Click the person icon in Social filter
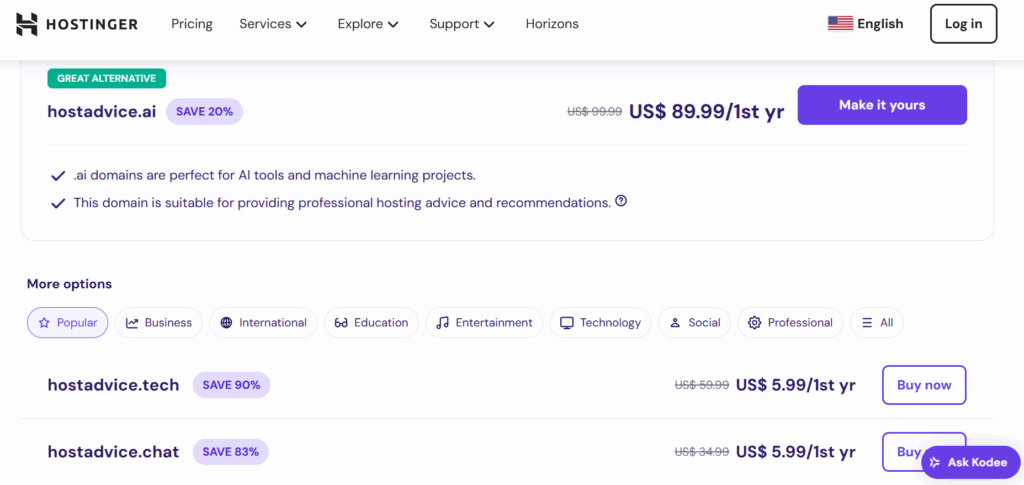 675,322
